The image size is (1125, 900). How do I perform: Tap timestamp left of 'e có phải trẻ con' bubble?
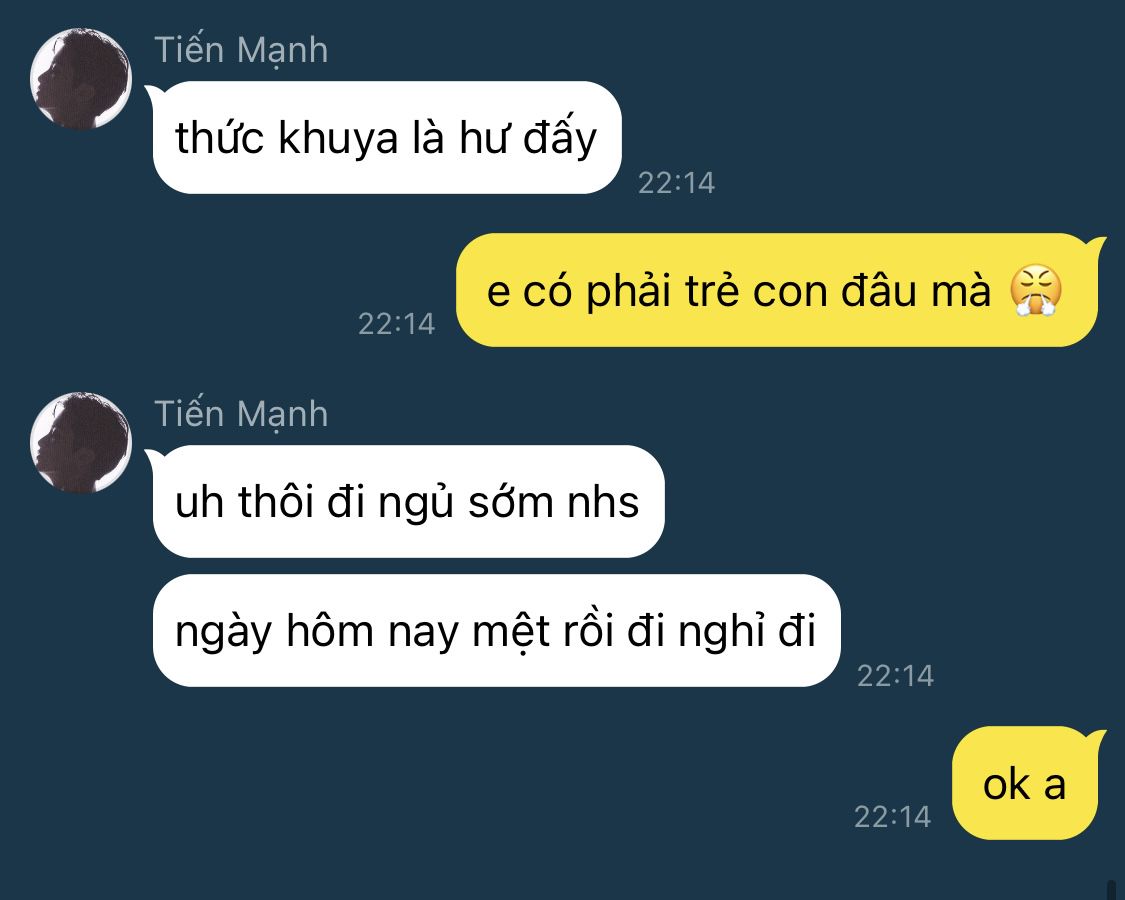(396, 324)
